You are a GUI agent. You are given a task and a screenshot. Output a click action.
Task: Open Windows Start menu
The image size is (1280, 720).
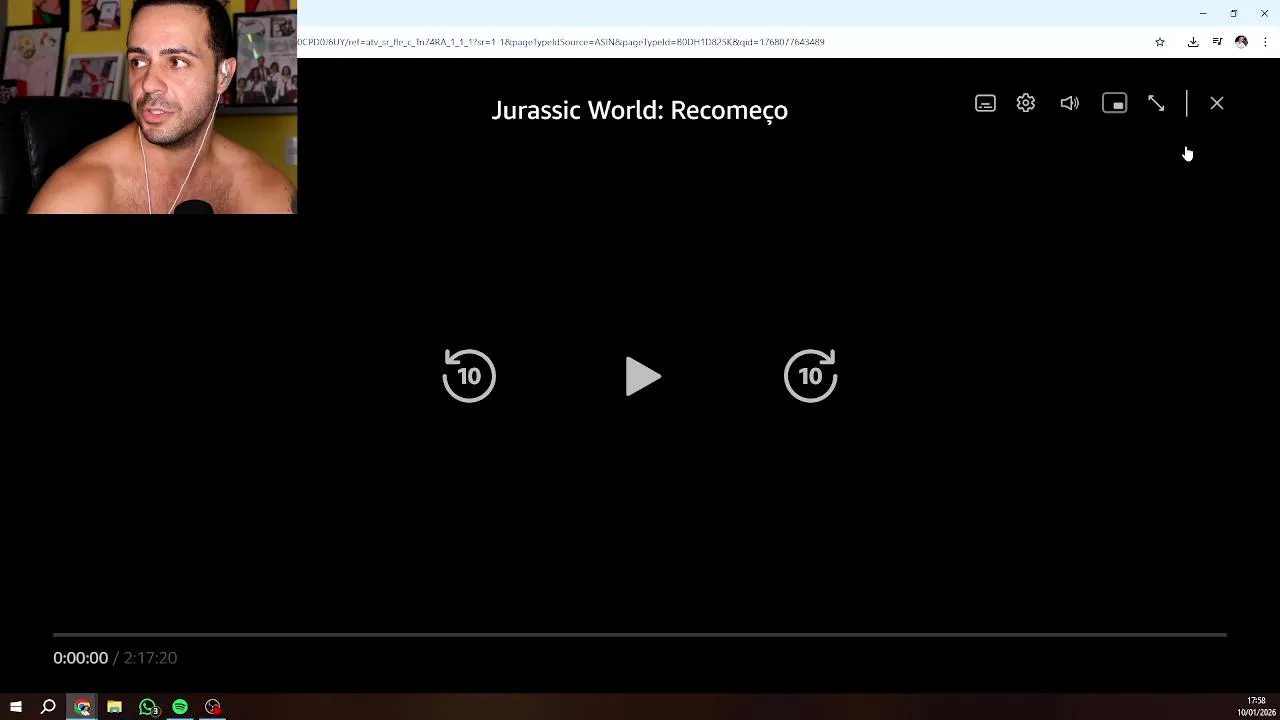click(16, 707)
